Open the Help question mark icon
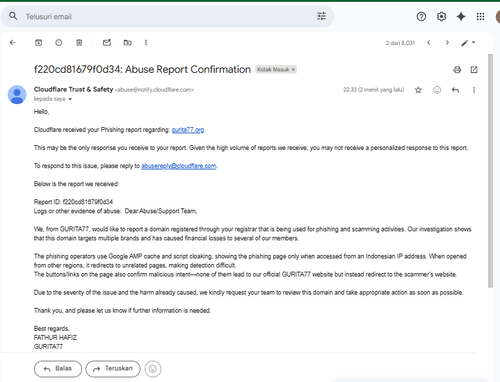The width and height of the screenshot is (500, 382). pos(421,16)
